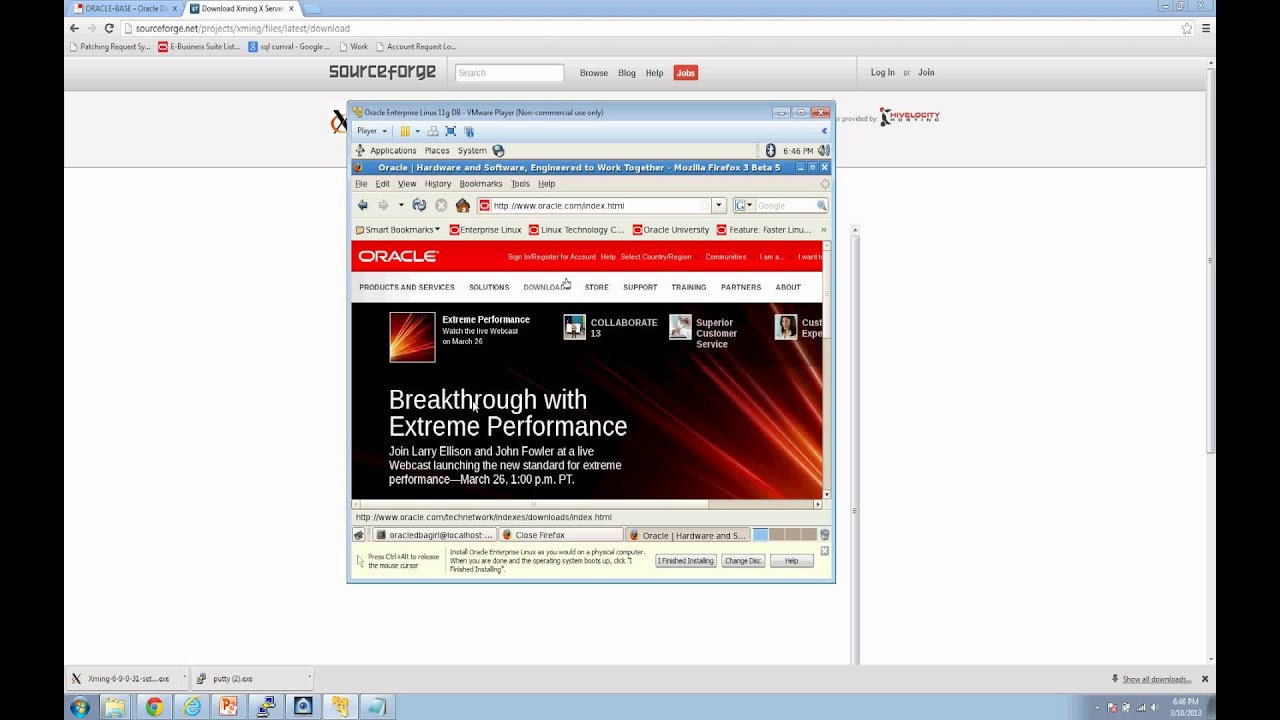Open the Firefox File menu
Viewport: 1280px width, 720px height.
point(361,184)
